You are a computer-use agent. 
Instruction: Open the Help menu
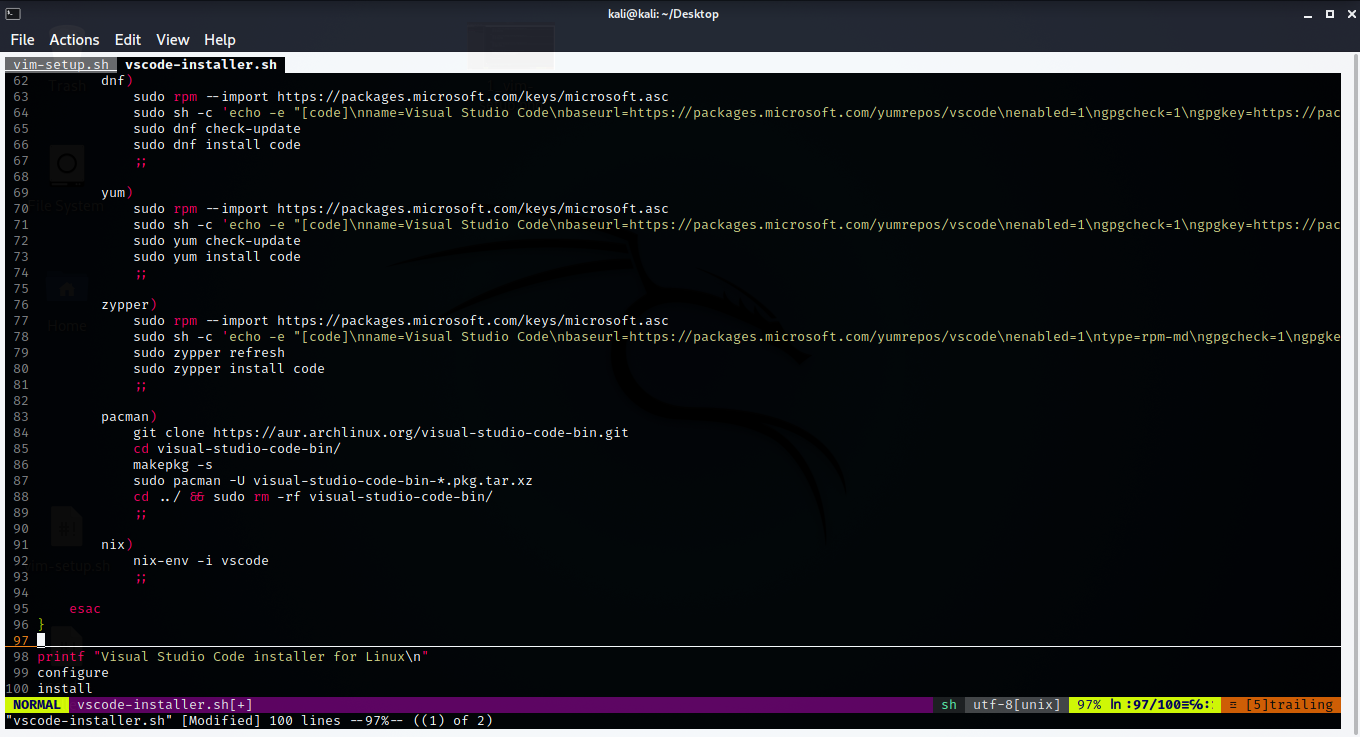click(220, 40)
